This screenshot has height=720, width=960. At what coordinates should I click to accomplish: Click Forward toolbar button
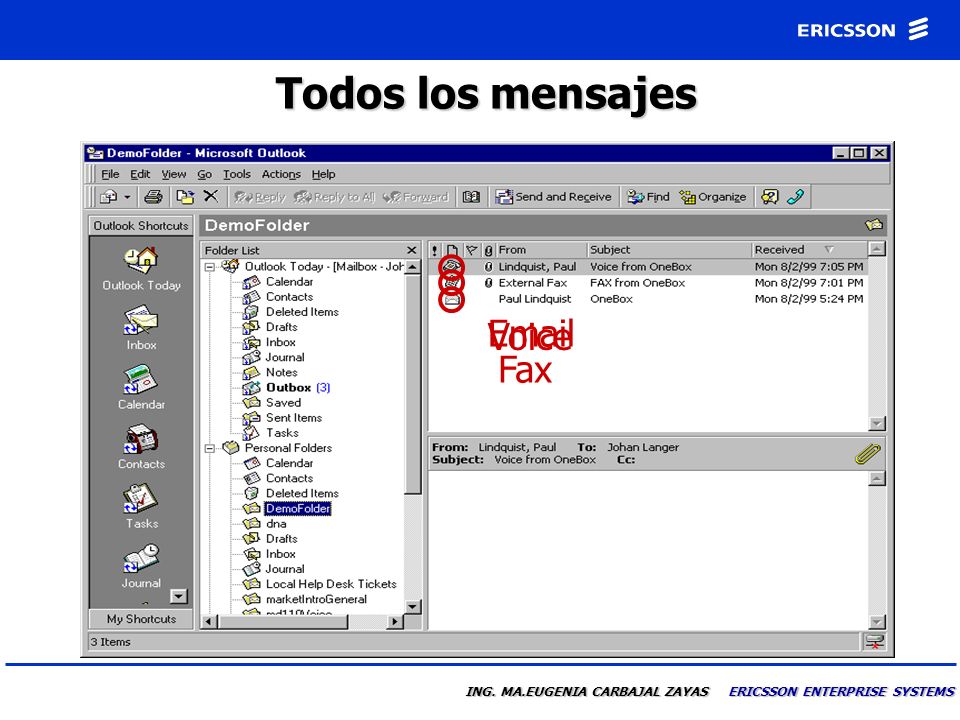click(416, 197)
